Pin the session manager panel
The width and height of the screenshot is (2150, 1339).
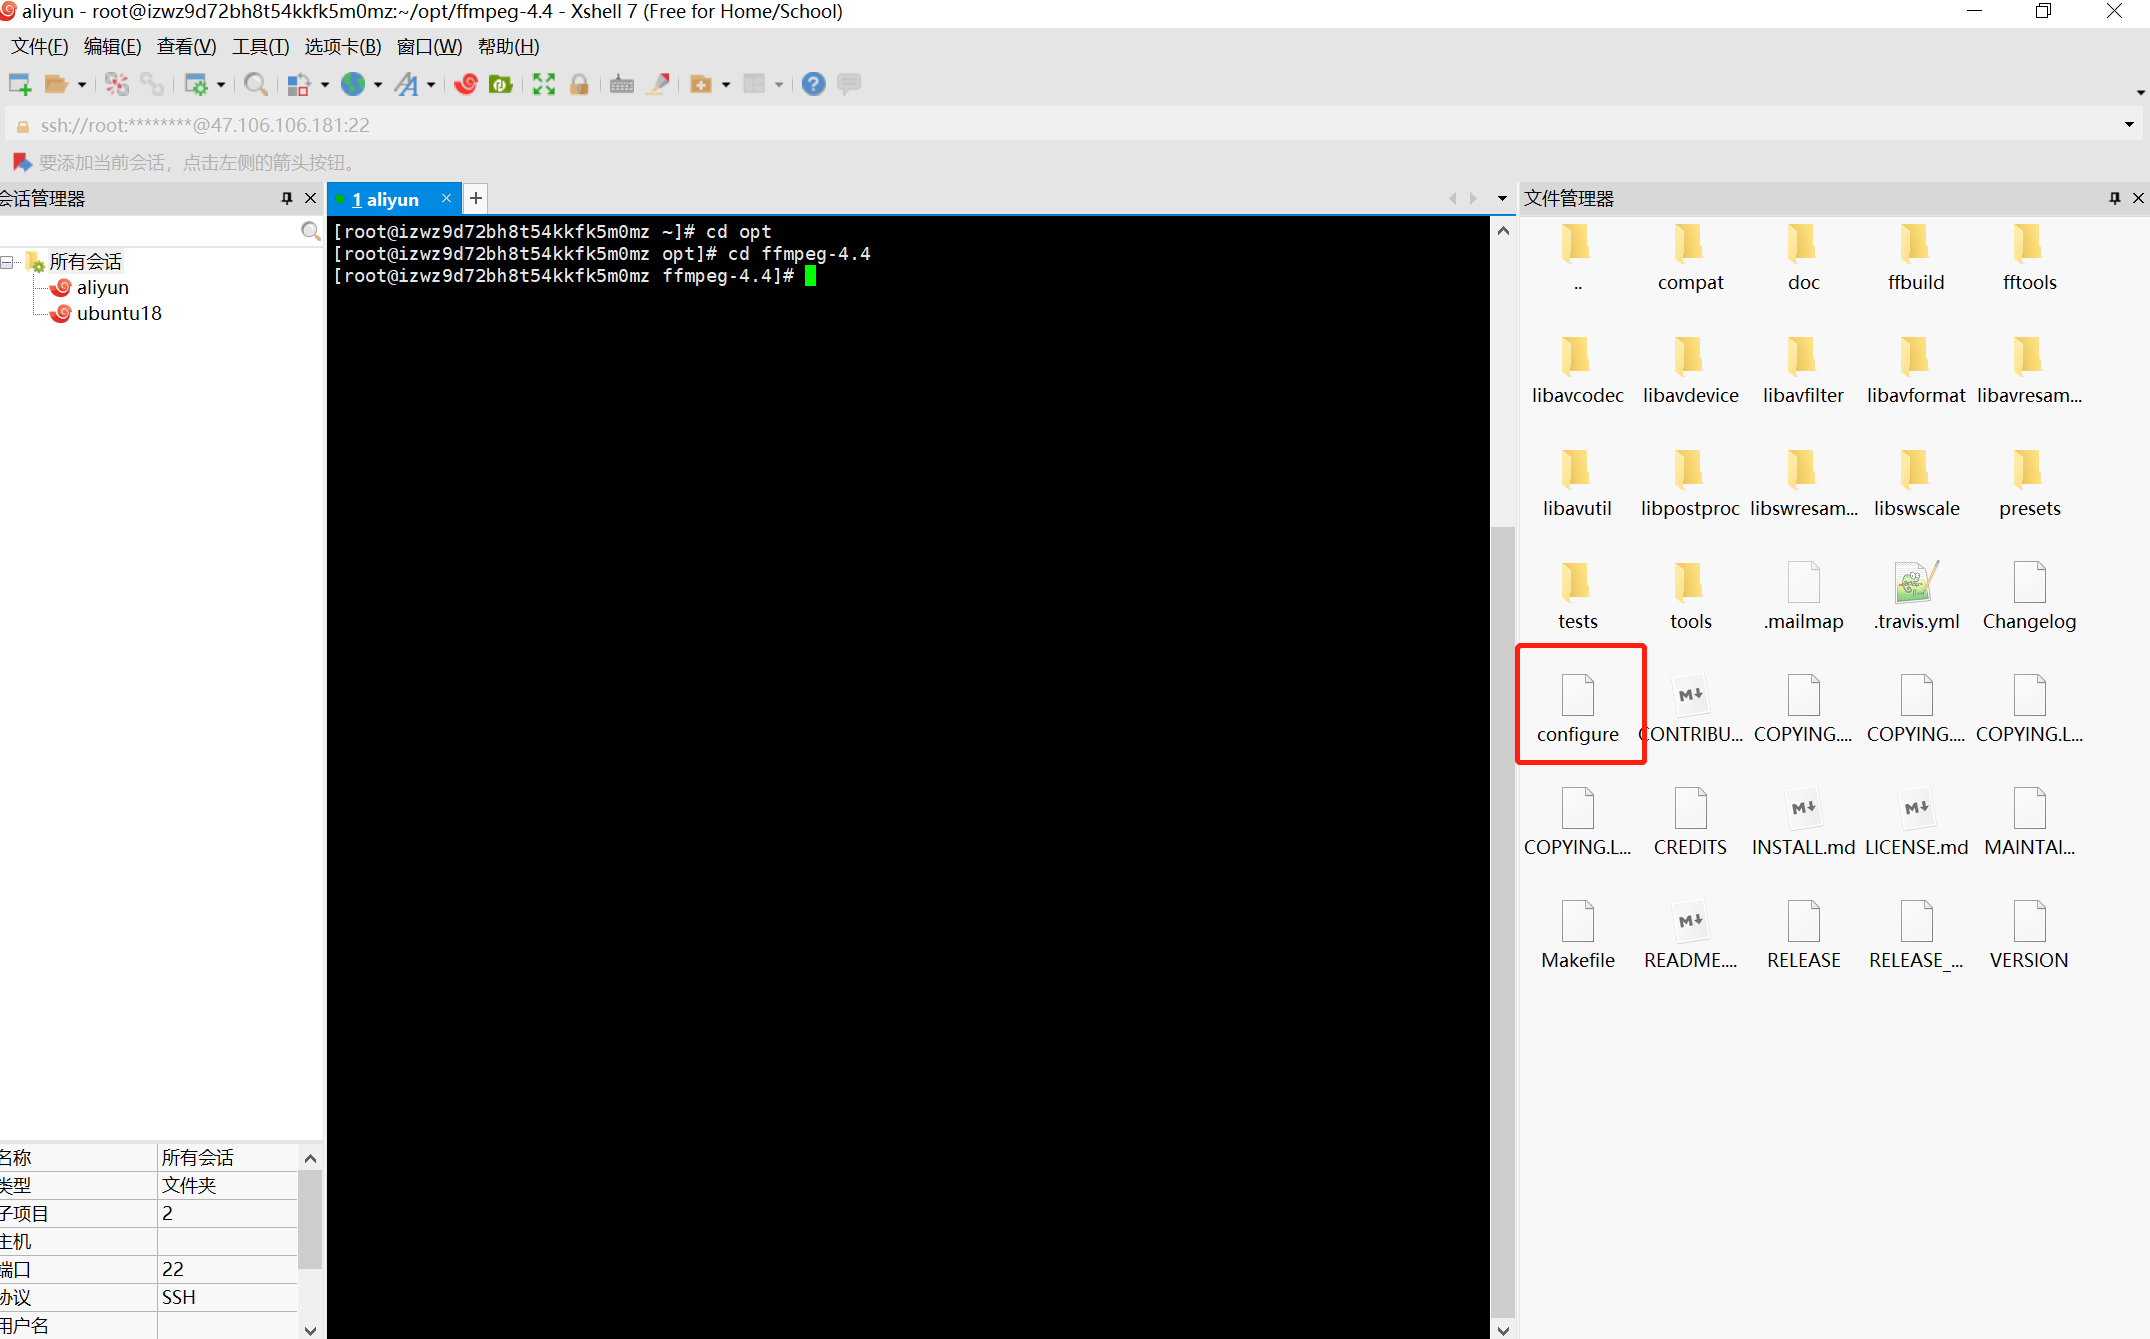[x=287, y=198]
